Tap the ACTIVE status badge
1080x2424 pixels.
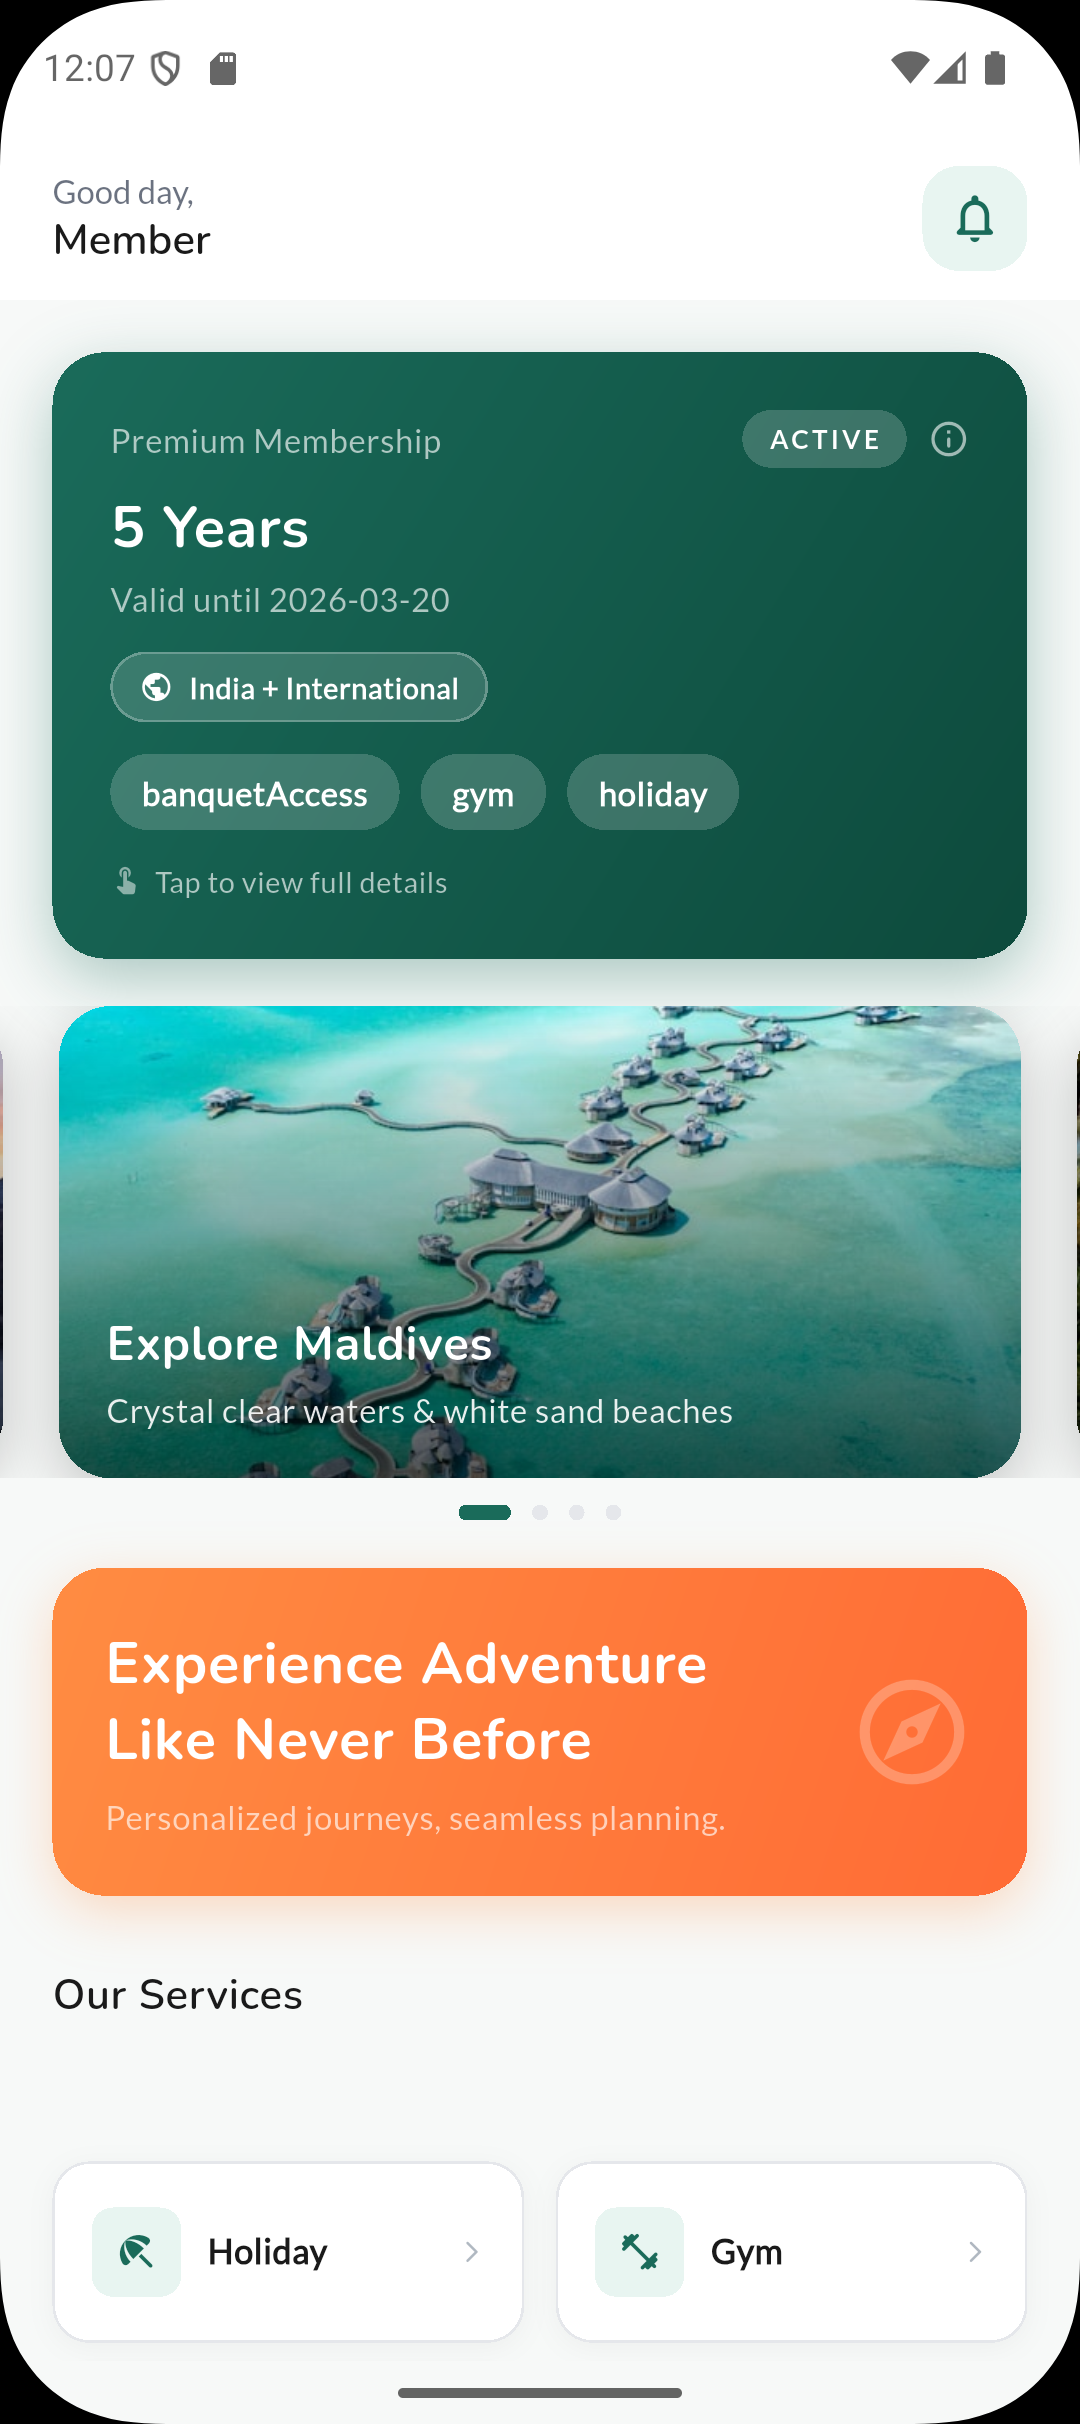(824, 439)
